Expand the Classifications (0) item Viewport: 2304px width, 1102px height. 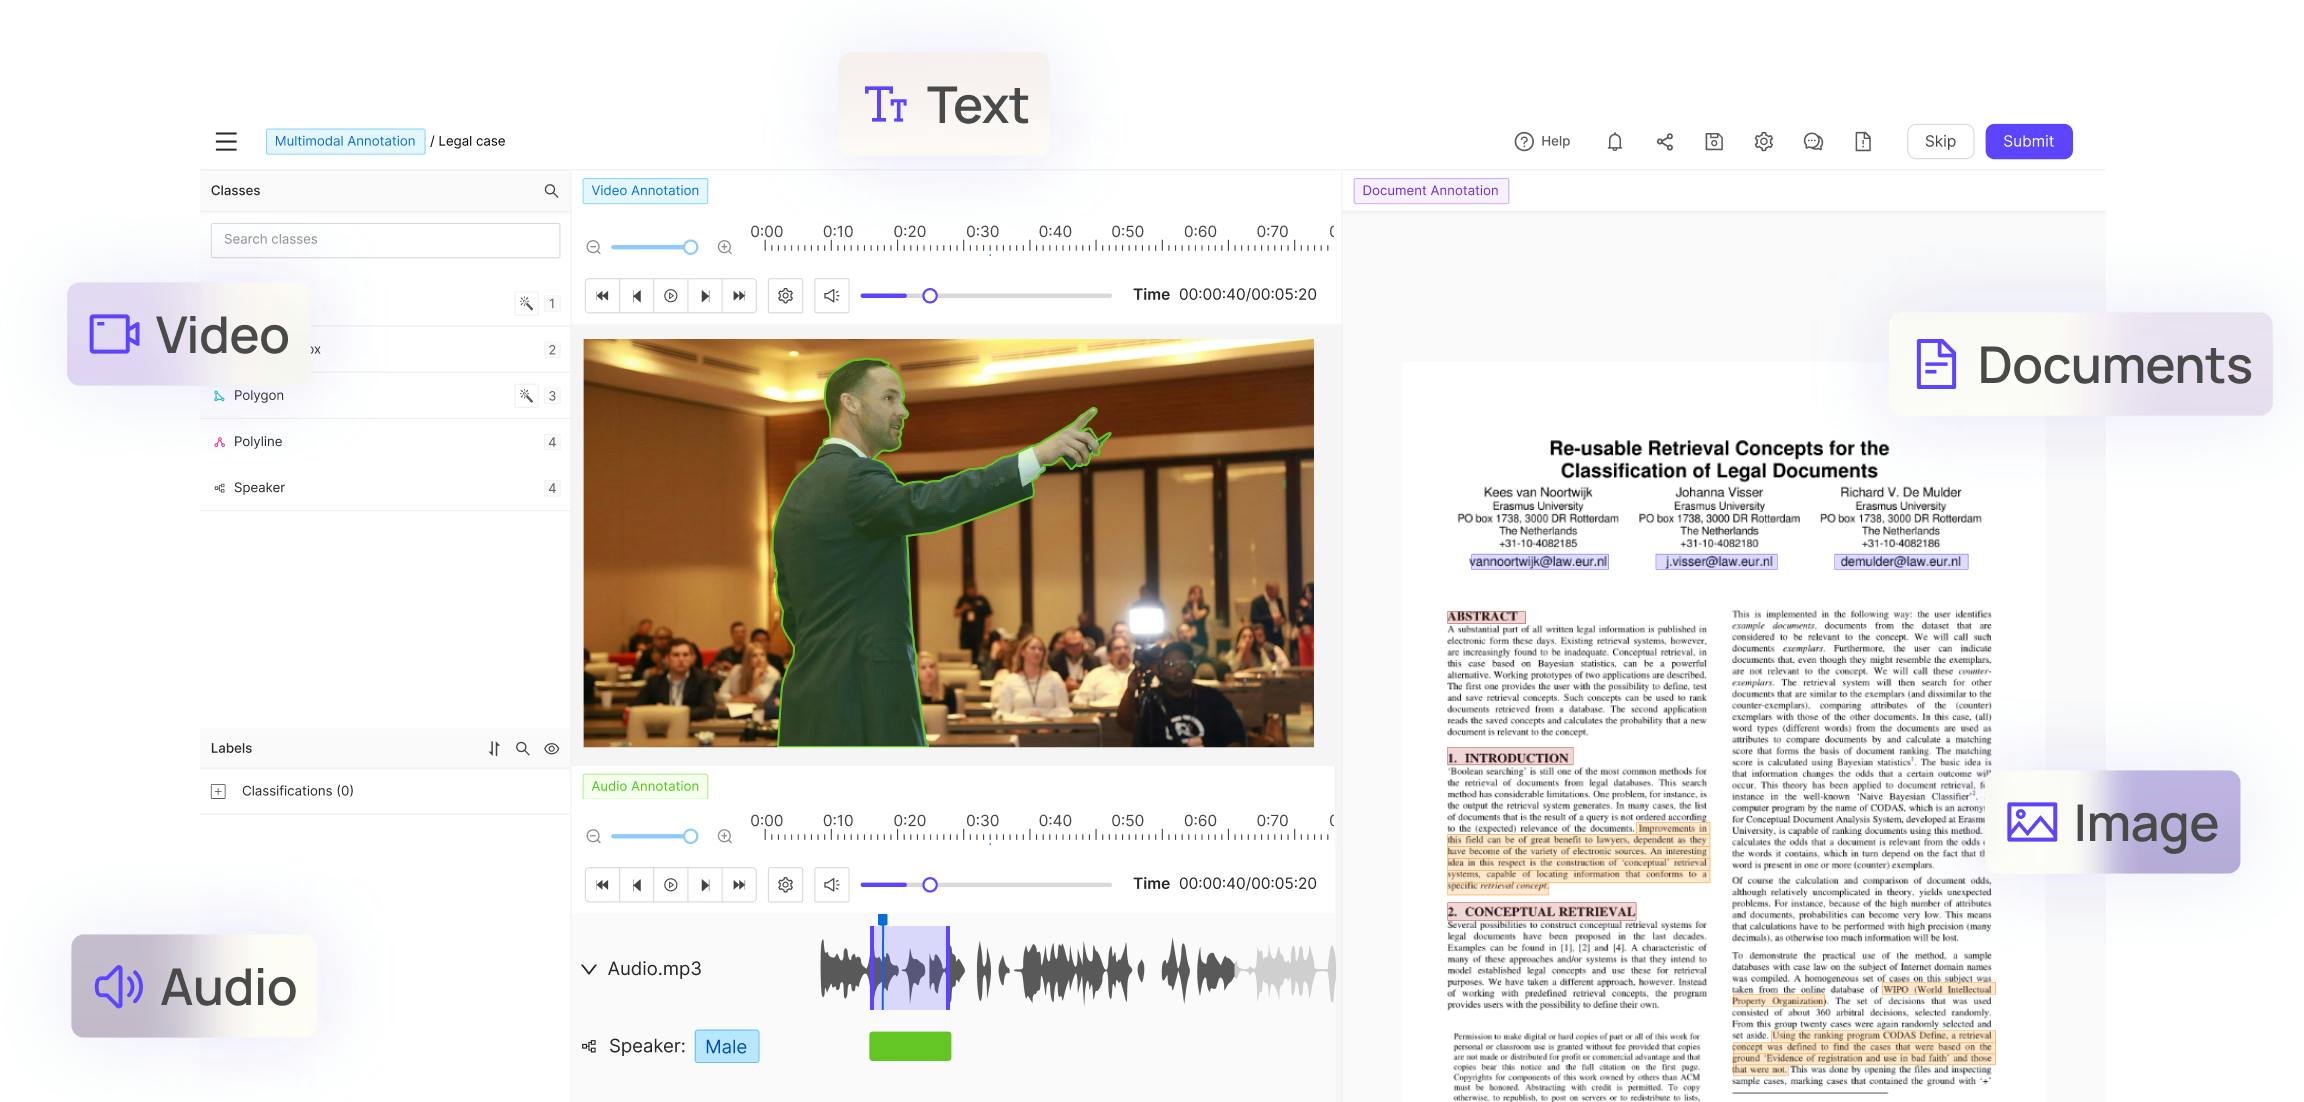coord(218,791)
